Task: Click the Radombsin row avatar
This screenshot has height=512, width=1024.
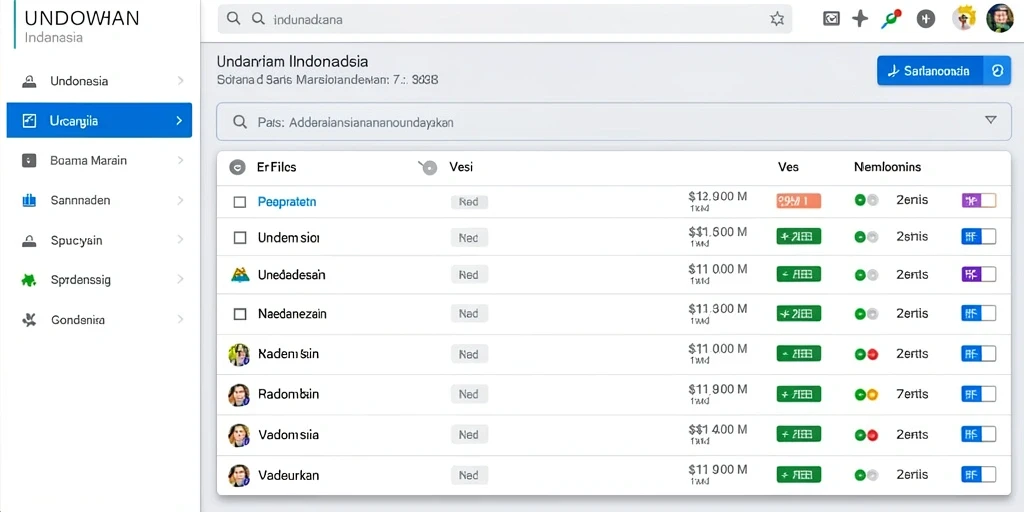Action: (x=239, y=394)
